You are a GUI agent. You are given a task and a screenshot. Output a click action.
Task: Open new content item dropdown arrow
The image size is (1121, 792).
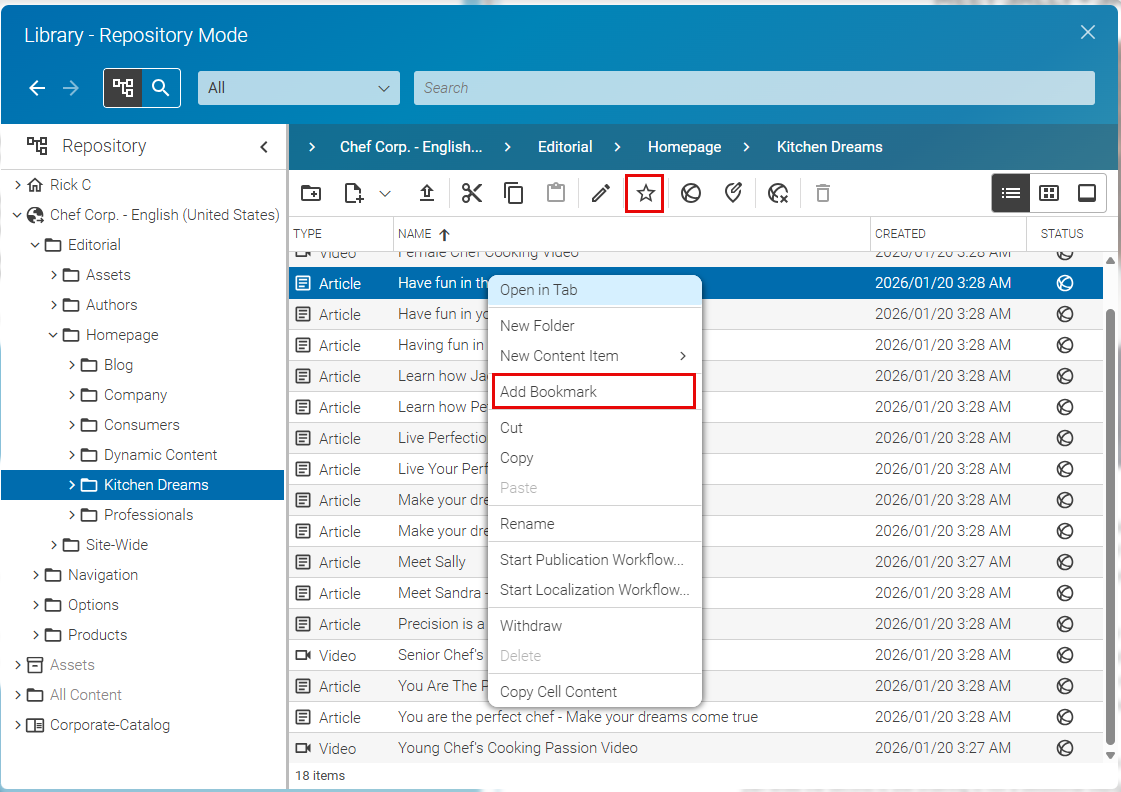click(385, 193)
